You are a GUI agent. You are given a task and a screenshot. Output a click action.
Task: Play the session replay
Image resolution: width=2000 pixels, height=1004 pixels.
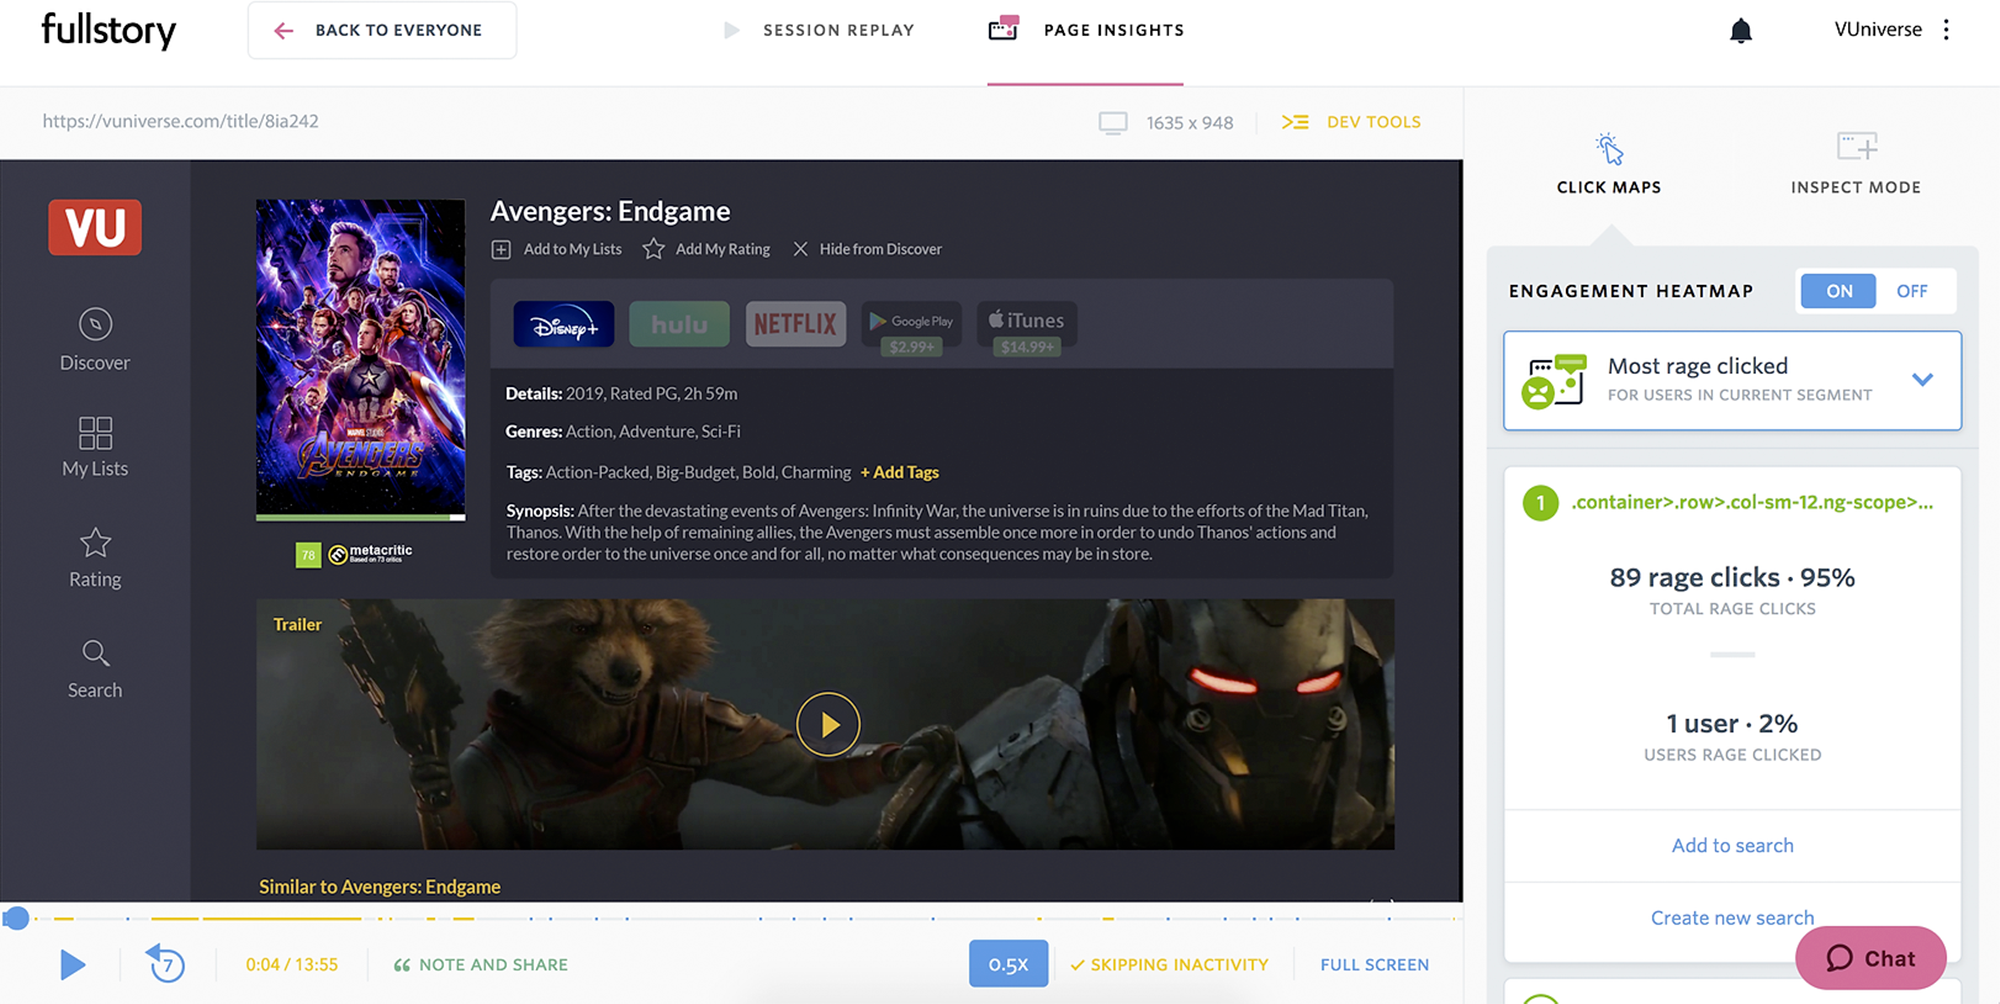tap(72, 965)
